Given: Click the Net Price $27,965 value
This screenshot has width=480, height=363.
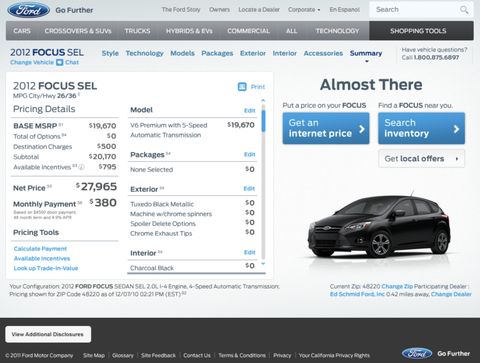Looking at the screenshot, I should coord(96,187).
